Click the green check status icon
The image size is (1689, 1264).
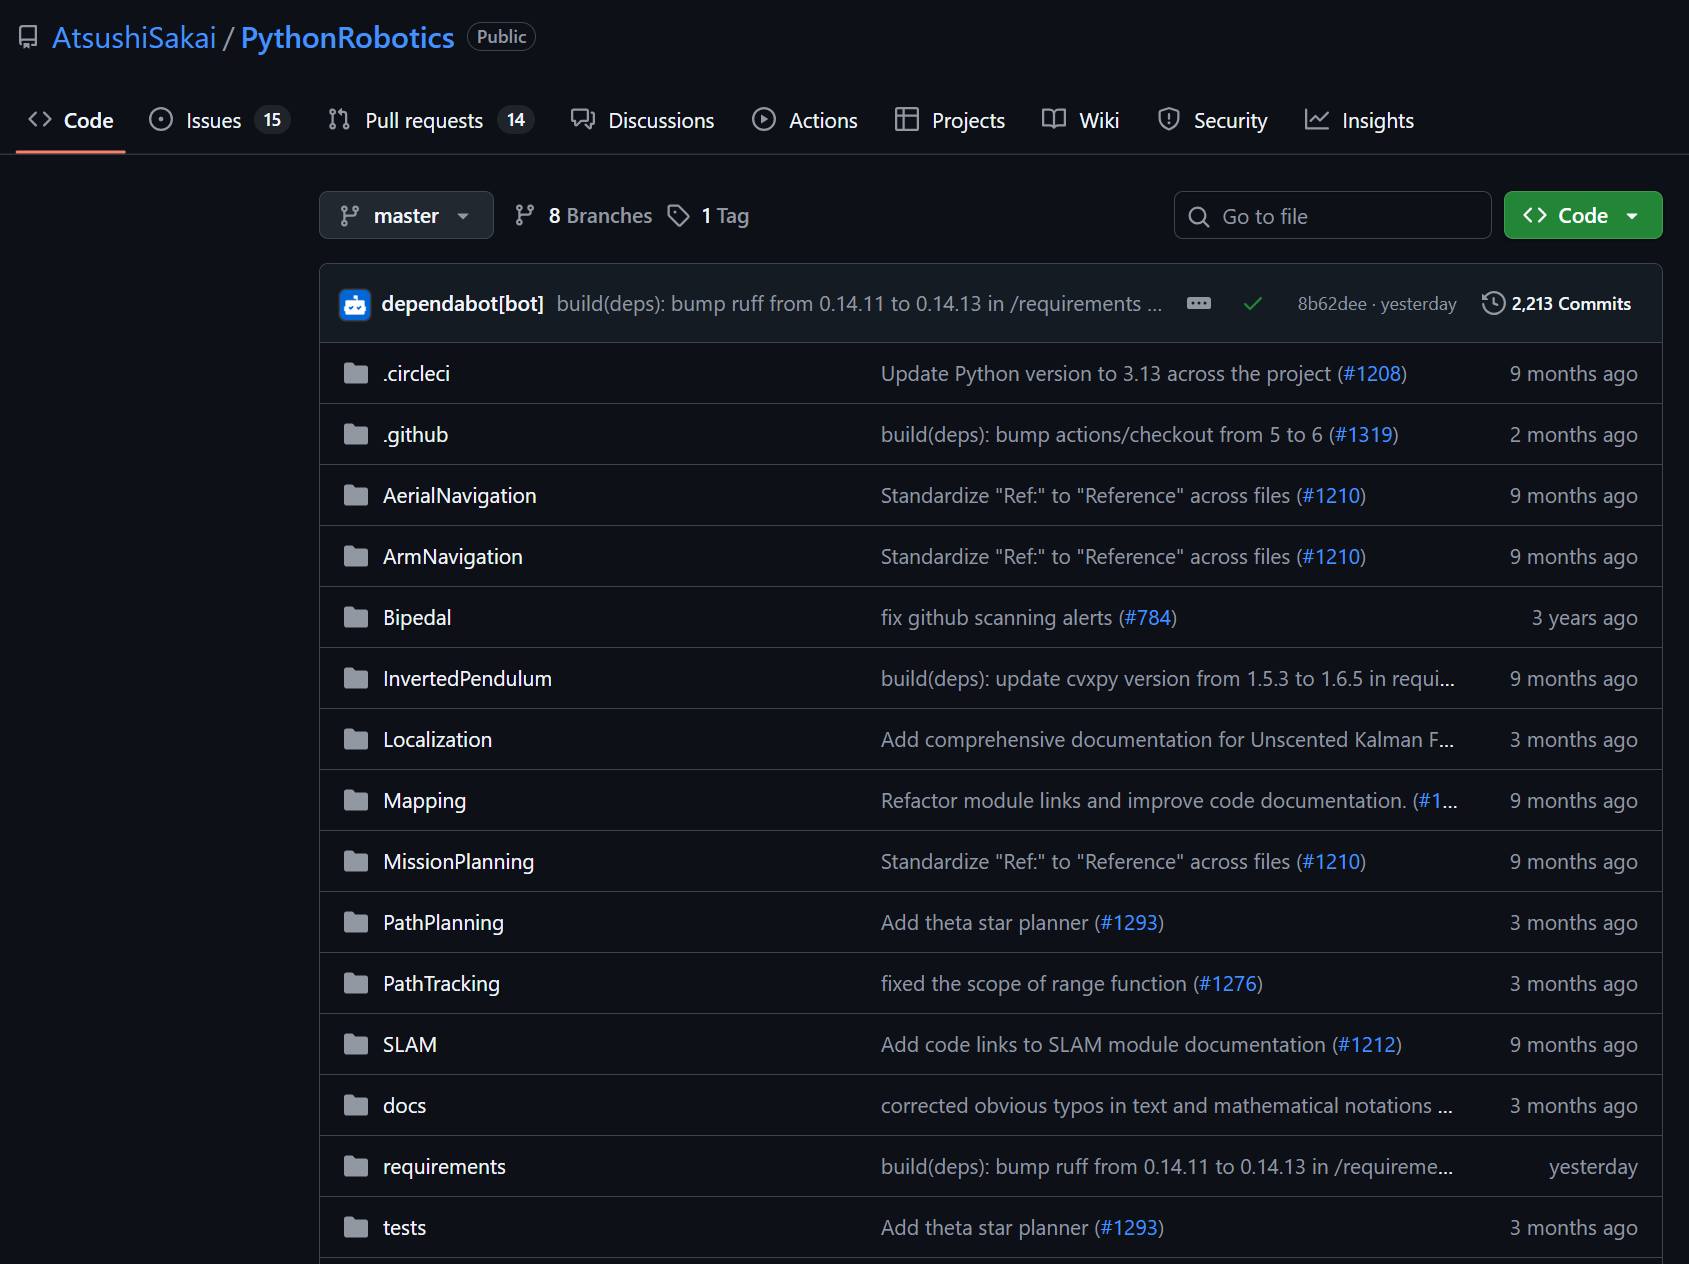click(1252, 303)
